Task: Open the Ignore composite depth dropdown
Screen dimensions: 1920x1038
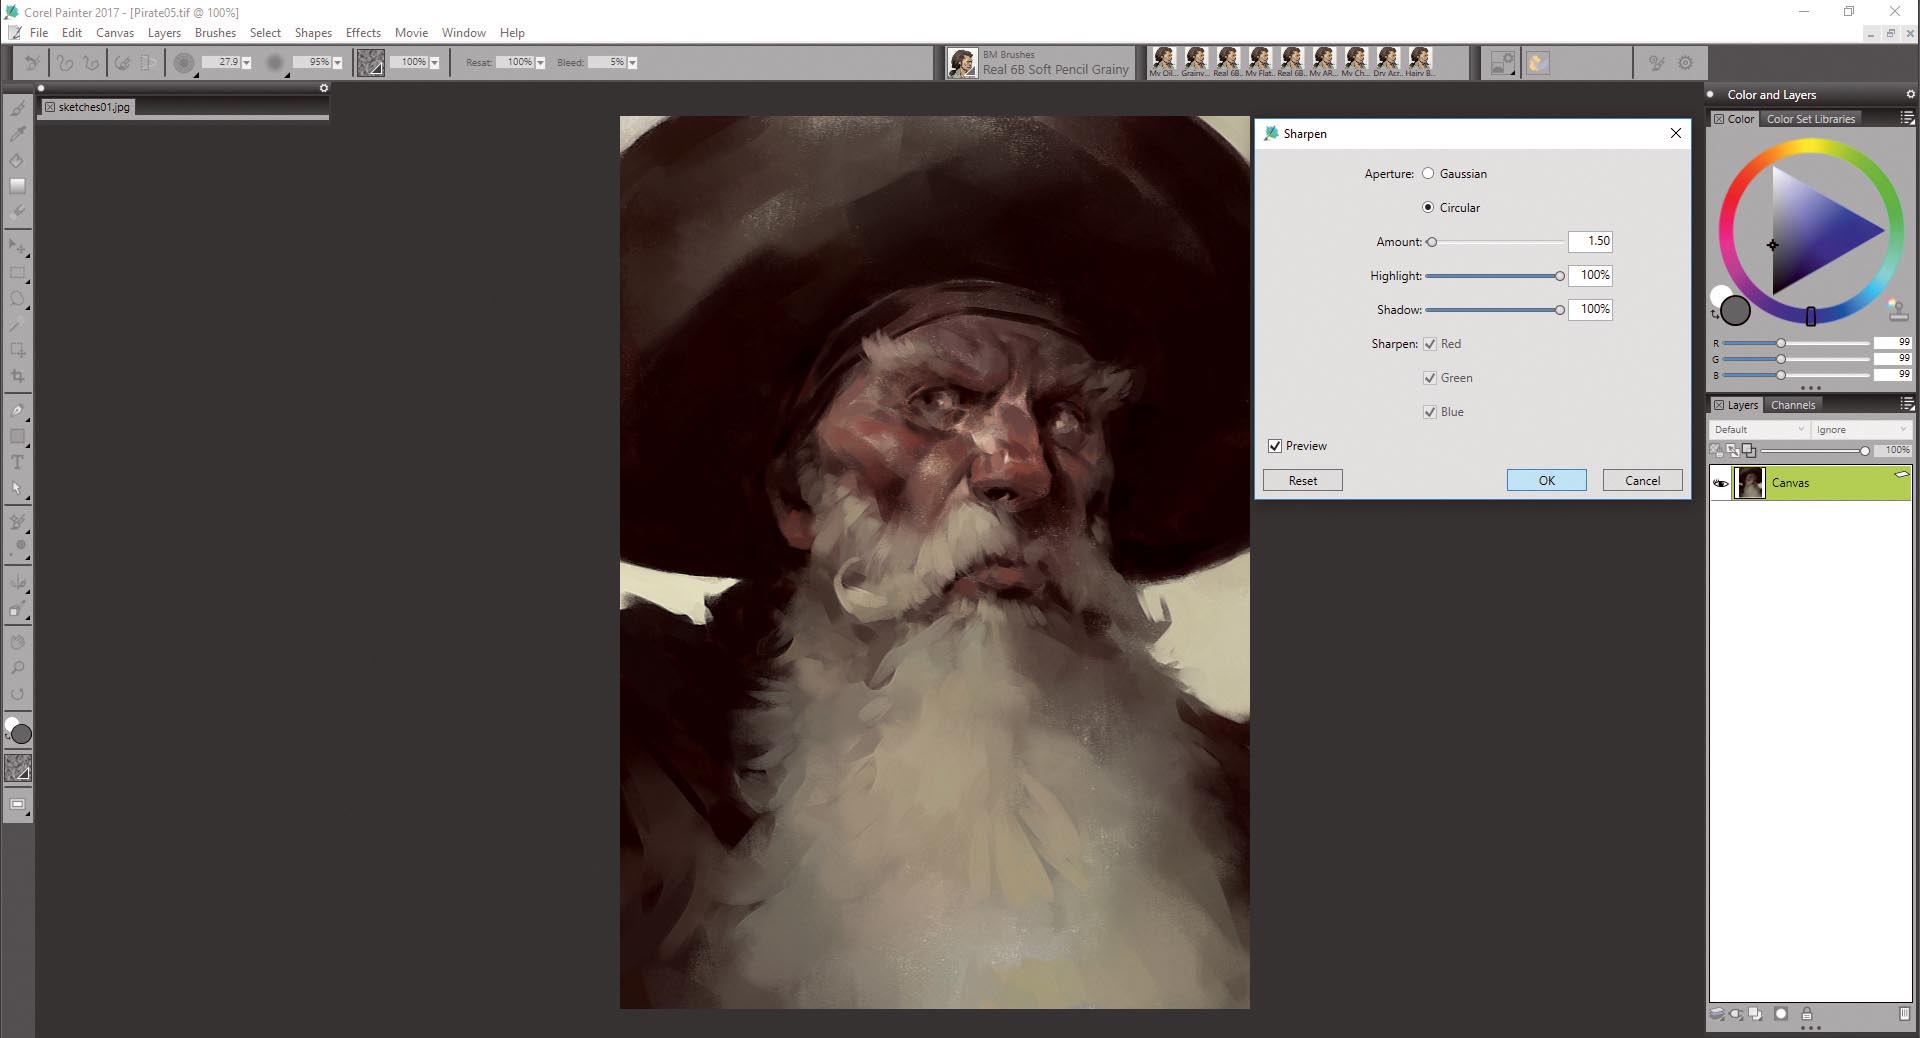Action: click(x=1861, y=429)
